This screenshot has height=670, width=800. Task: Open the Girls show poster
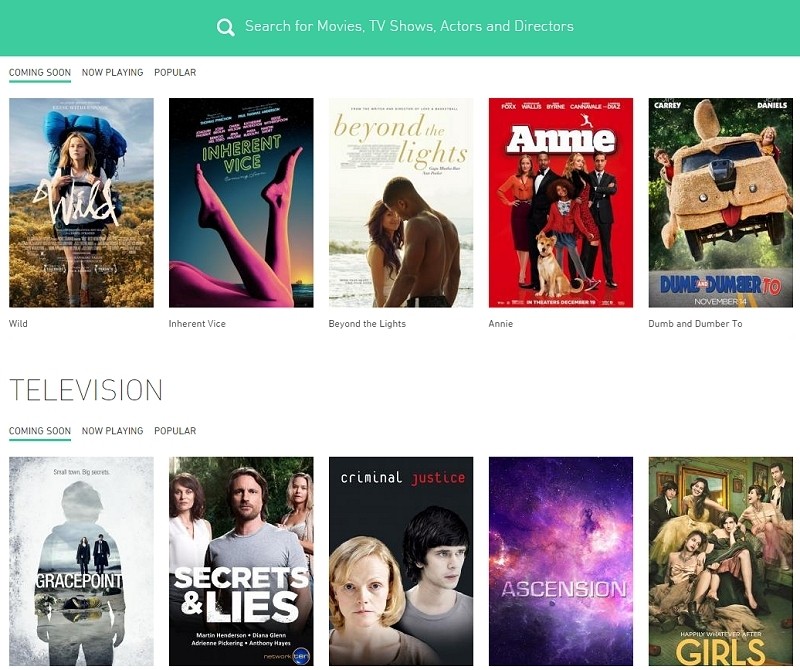pos(720,561)
